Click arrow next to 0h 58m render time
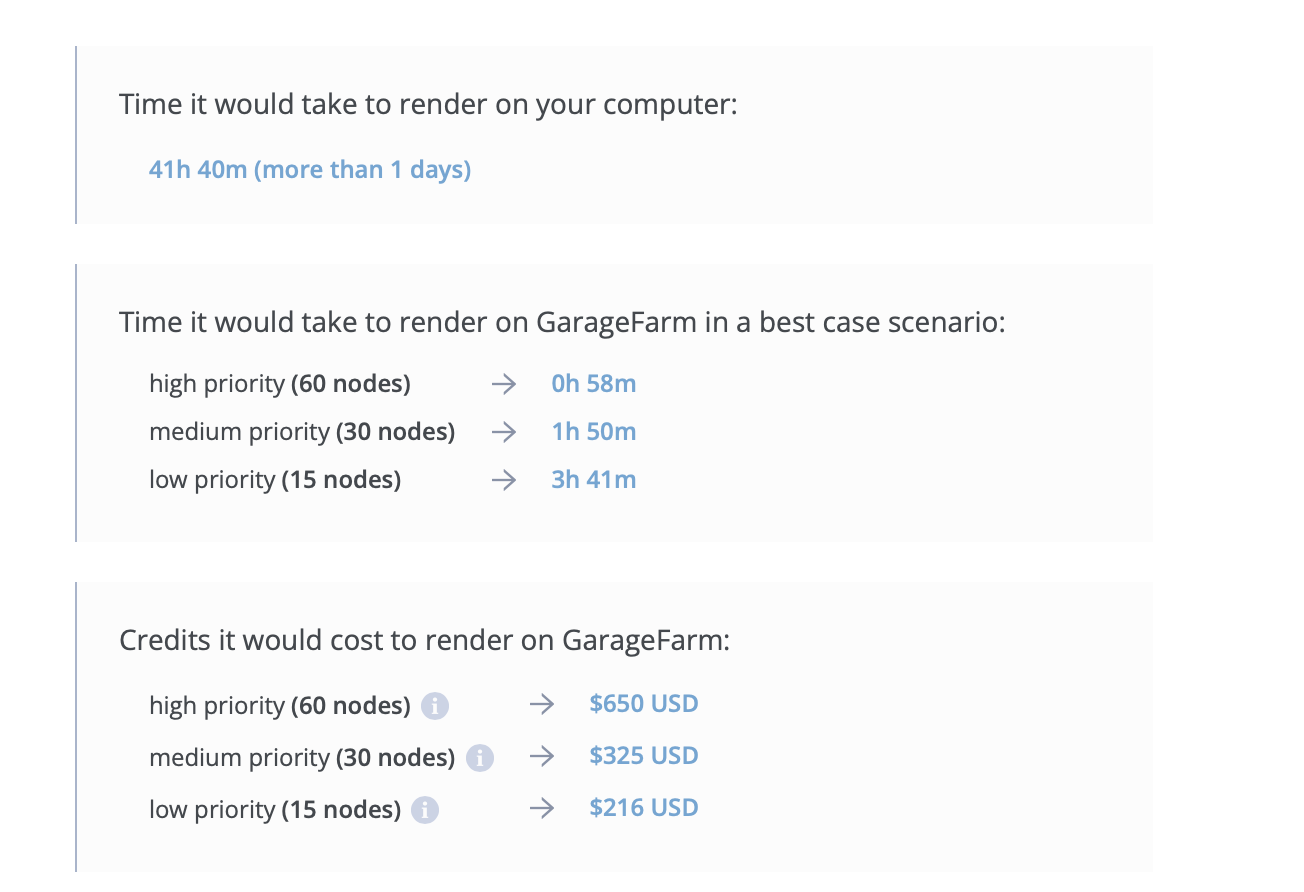The width and height of the screenshot is (1304, 892). click(503, 384)
